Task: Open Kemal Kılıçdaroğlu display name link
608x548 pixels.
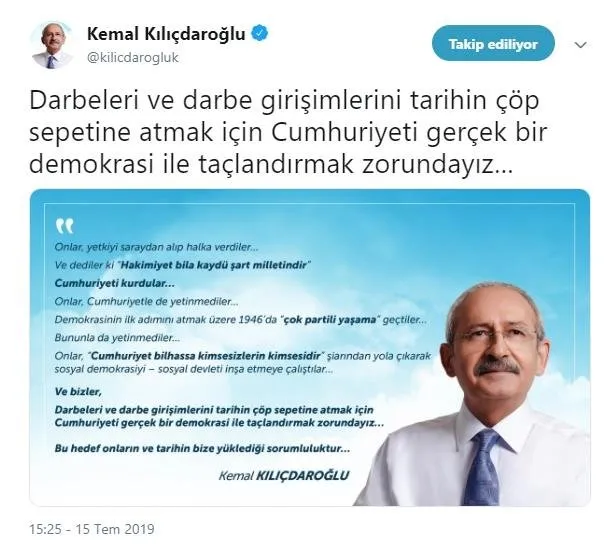Action: [166, 34]
